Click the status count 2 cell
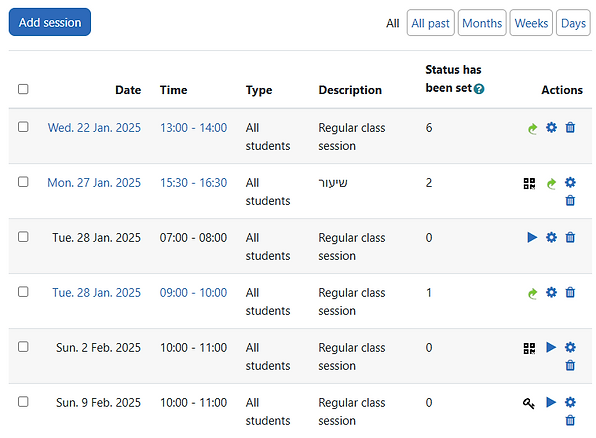This screenshot has height=438, width=596. [x=429, y=183]
